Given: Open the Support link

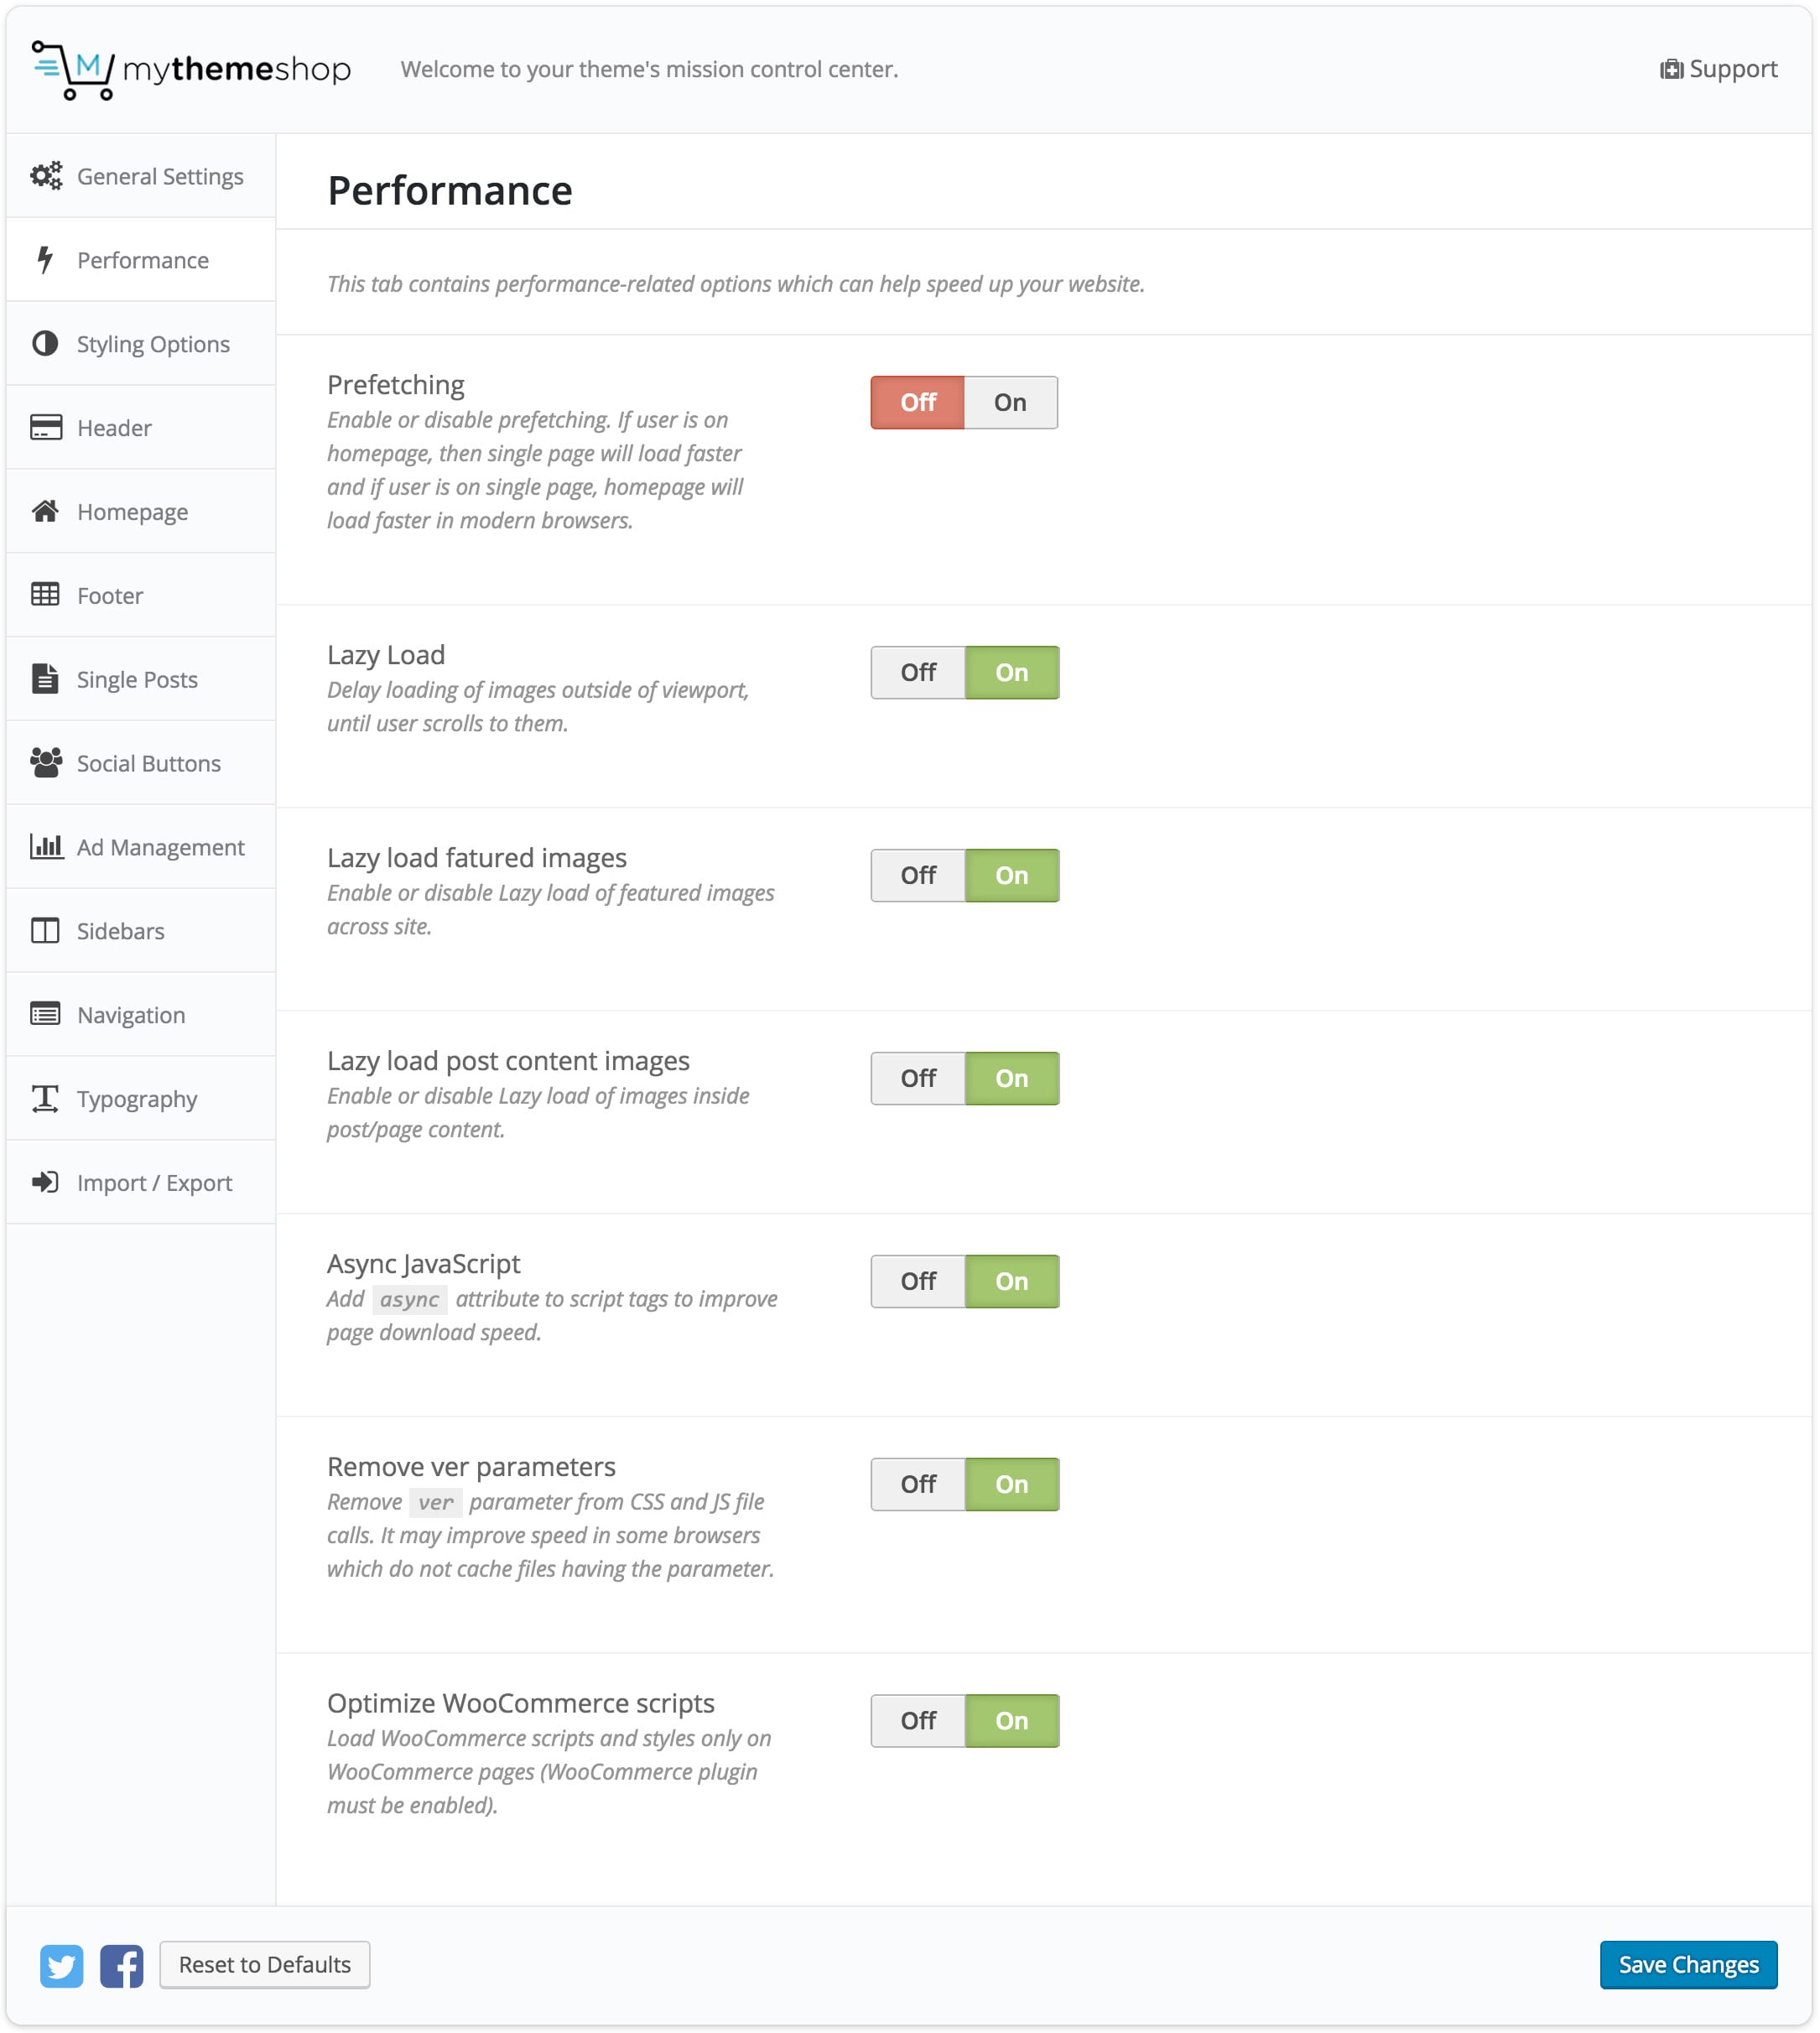Looking at the screenshot, I should point(1719,69).
